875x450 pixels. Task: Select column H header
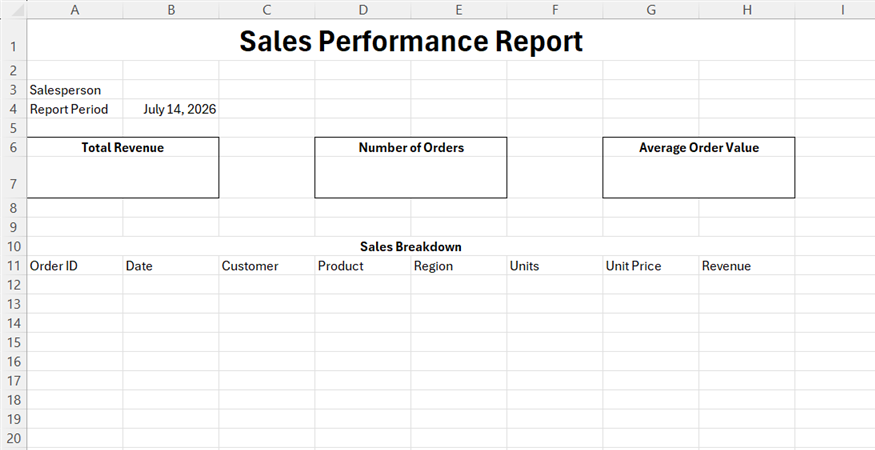pos(747,9)
